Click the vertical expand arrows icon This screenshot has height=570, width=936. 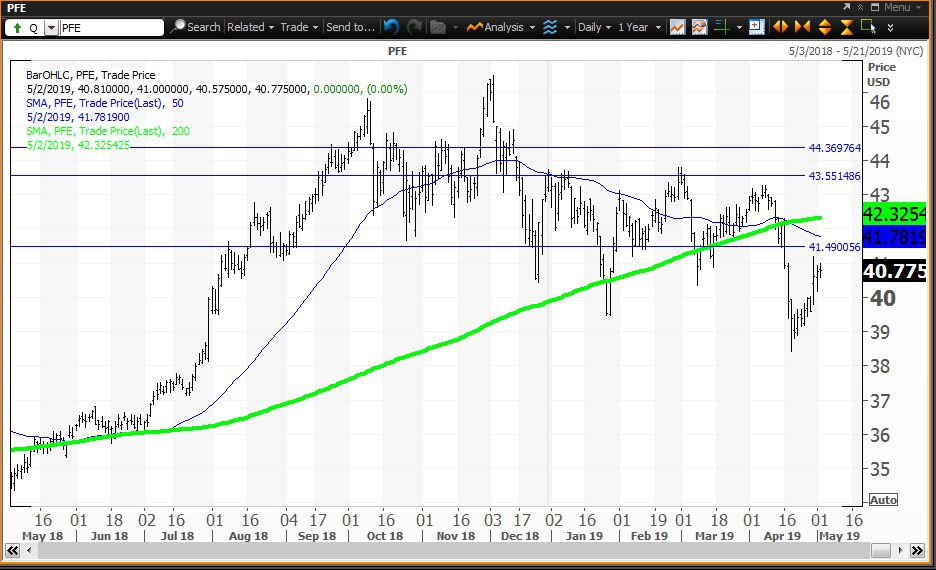click(x=824, y=27)
